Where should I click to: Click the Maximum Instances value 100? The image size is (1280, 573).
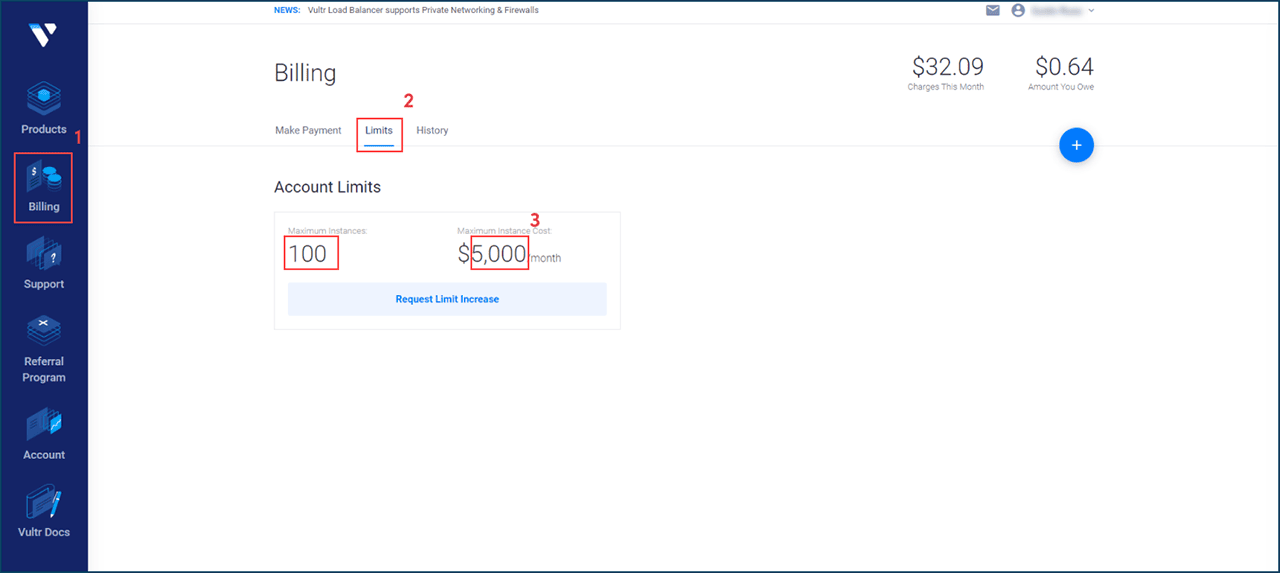pyautogui.click(x=308, y=254)
